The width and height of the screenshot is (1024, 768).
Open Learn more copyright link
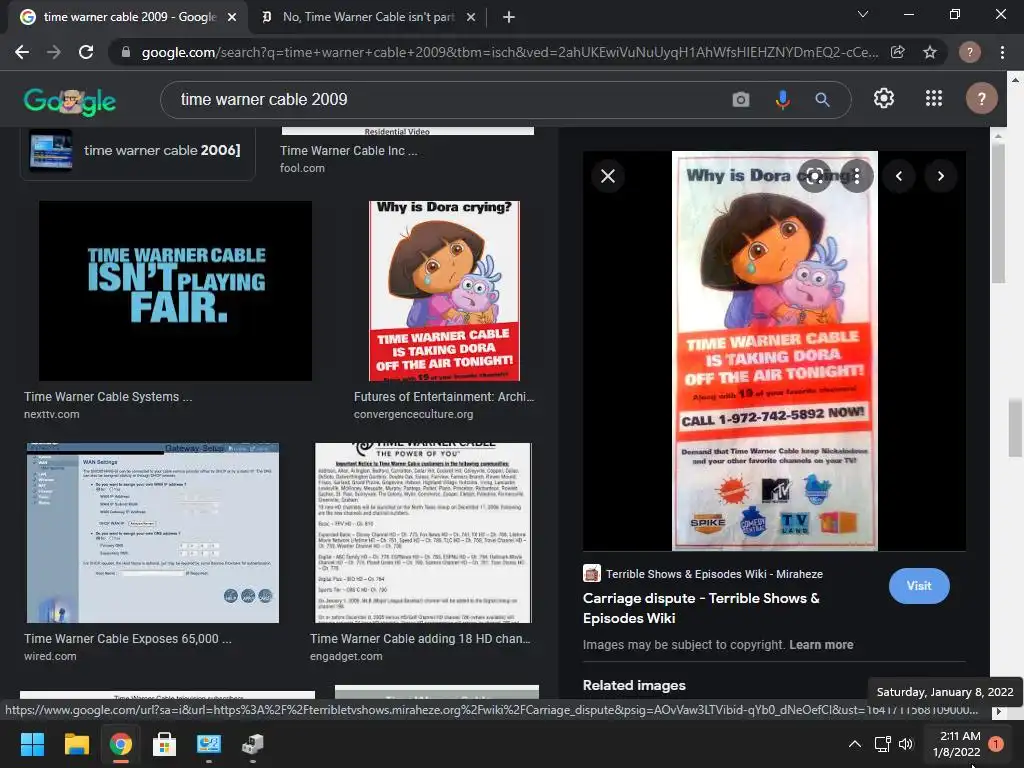(821, 645)
